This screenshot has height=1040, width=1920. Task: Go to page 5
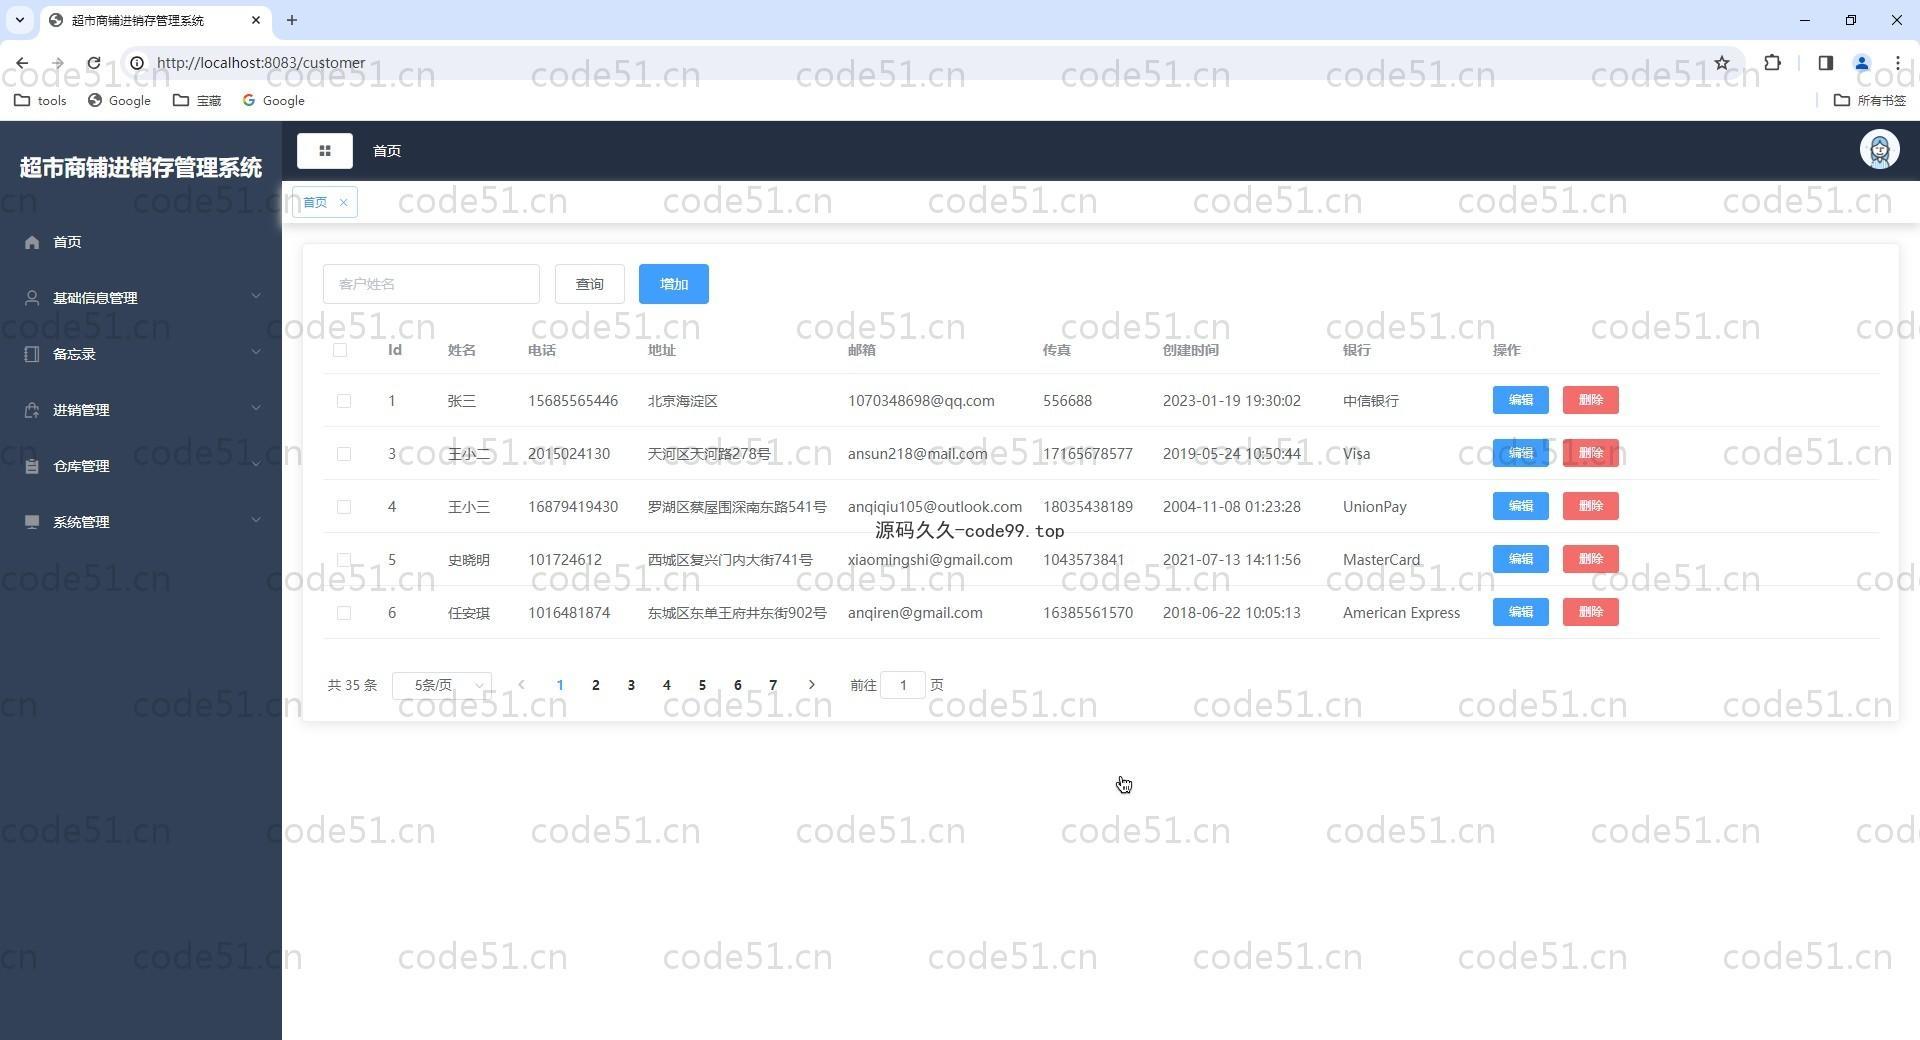(x=702, y=685)
